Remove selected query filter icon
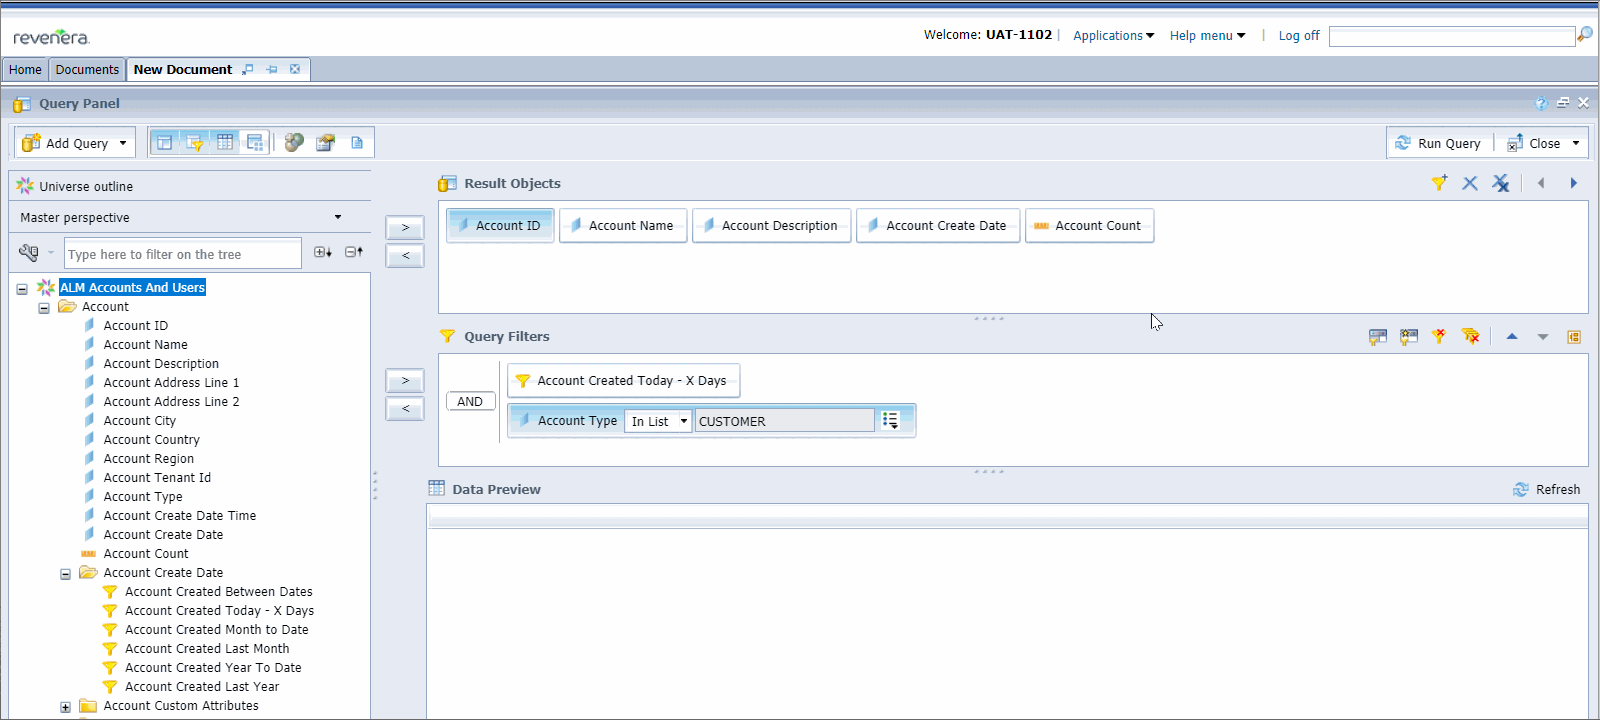This screenshot has width=1600, height=720. point(1439,337)
